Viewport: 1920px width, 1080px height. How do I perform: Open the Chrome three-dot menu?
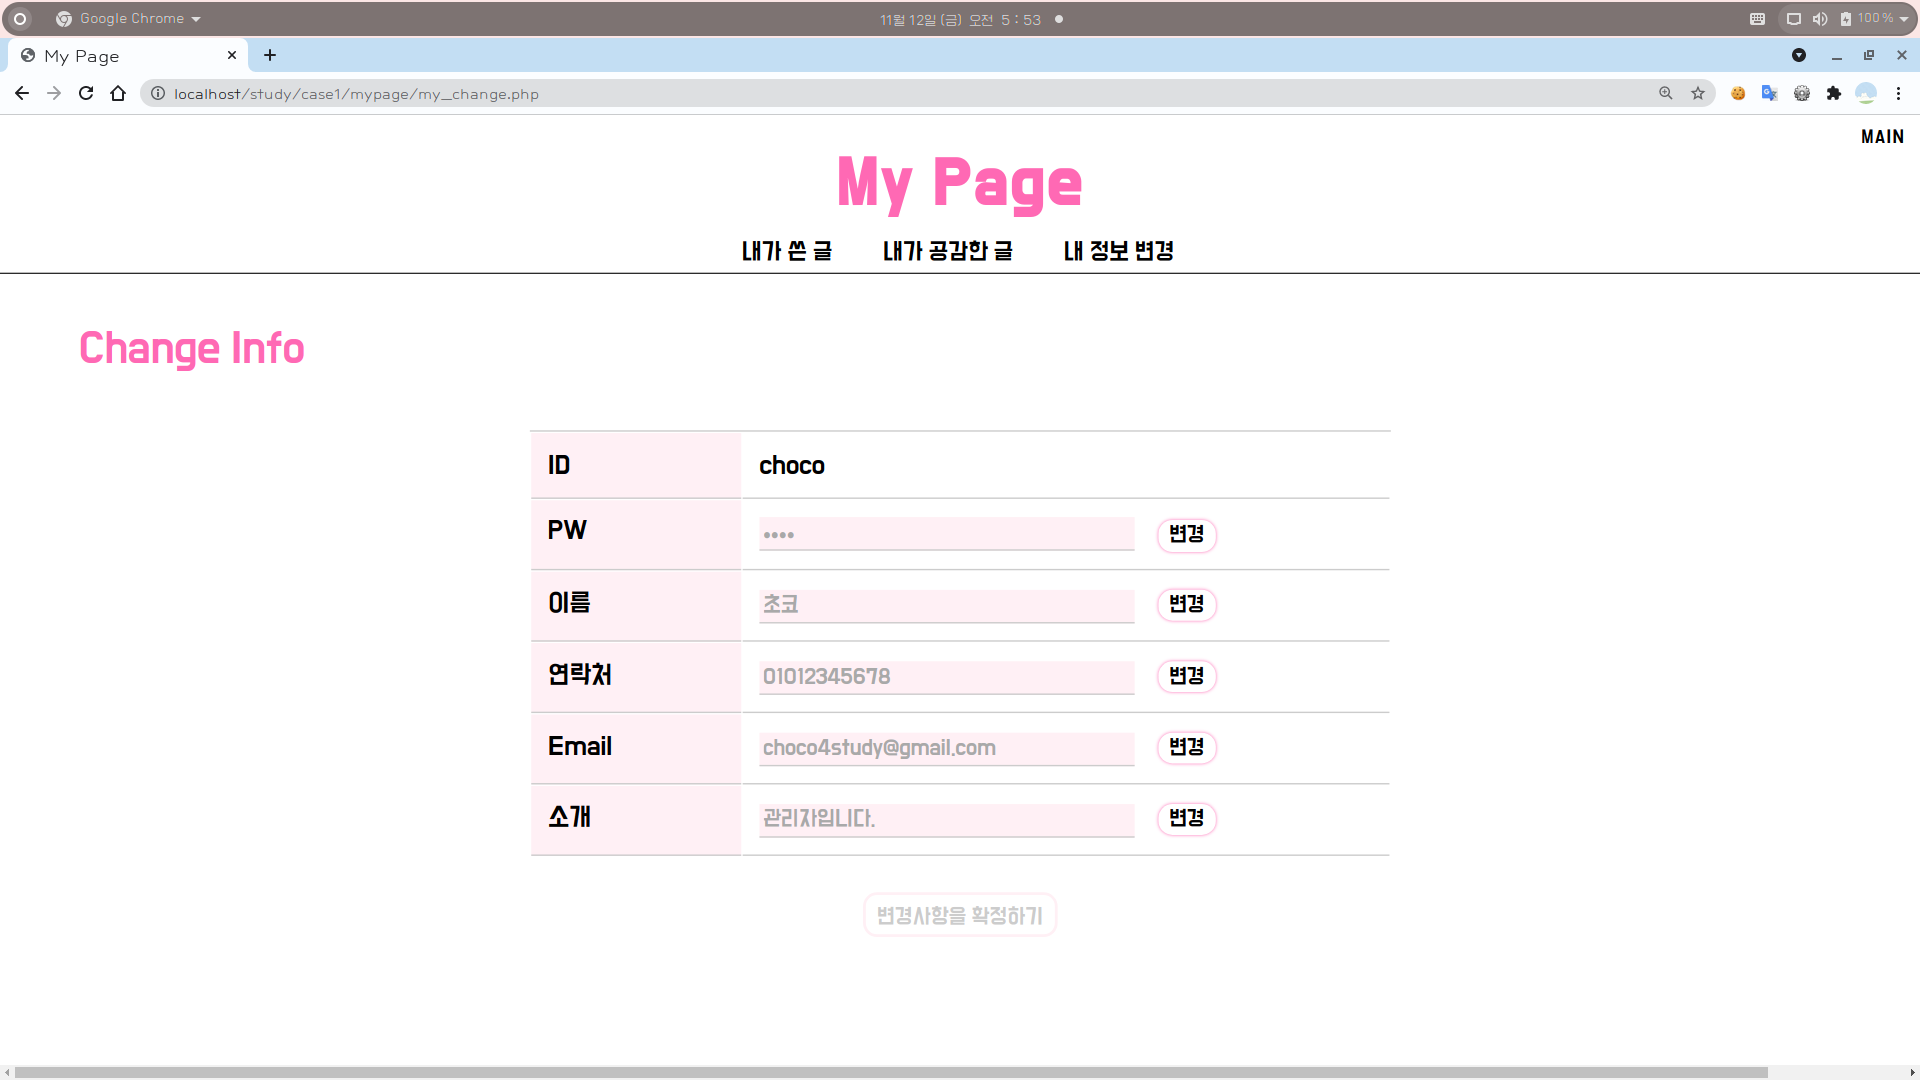point(1898,93)
